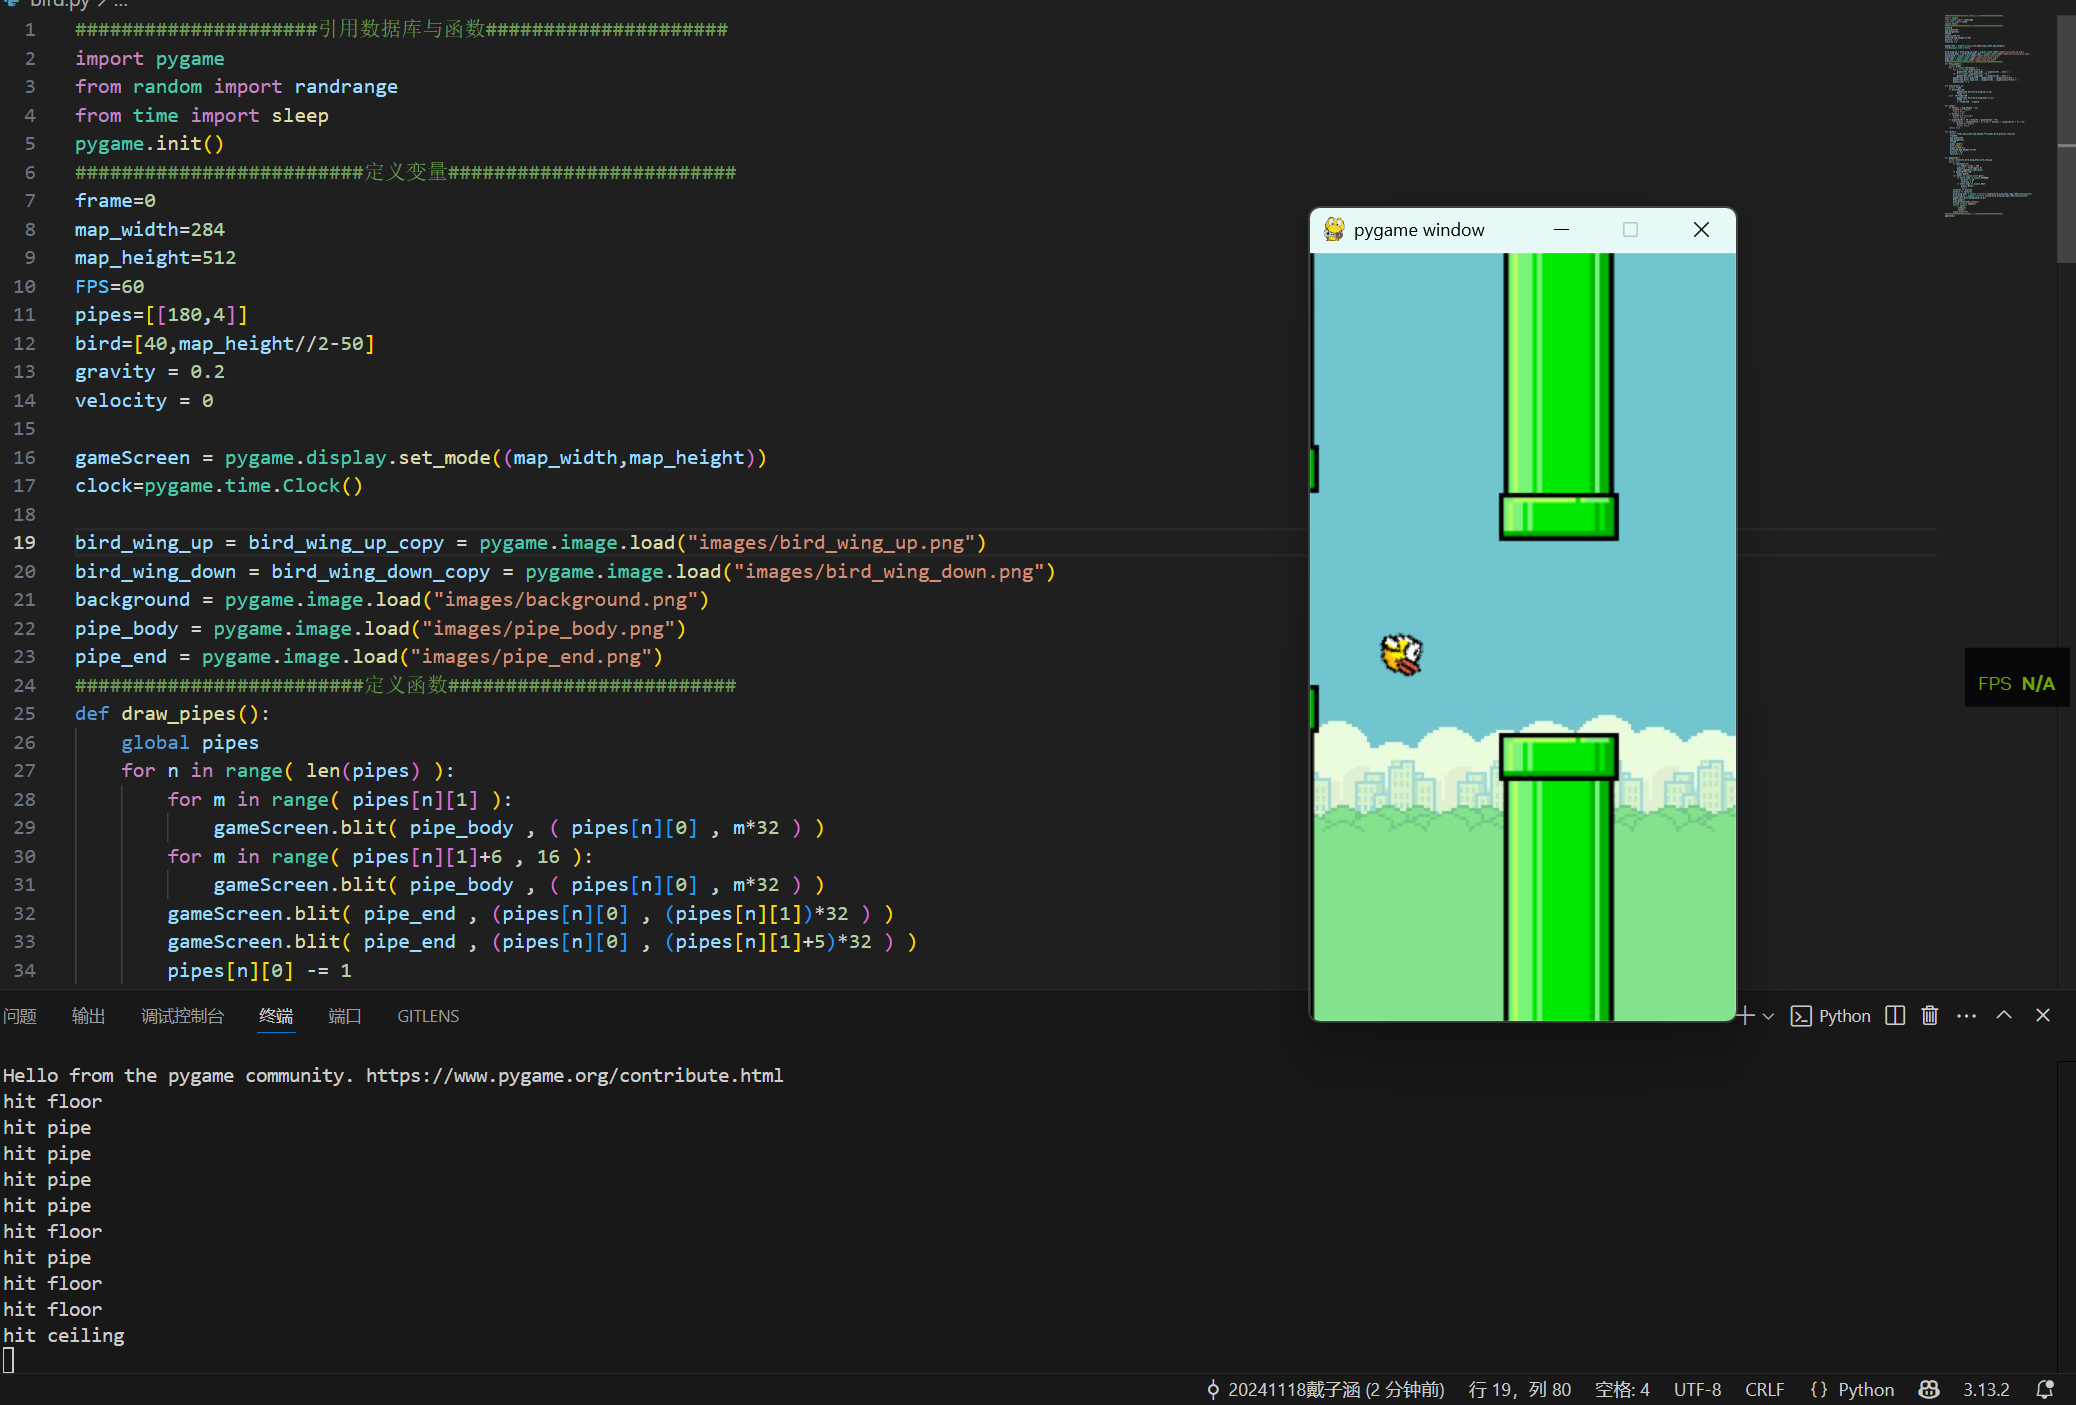Click the code minimap
The height and width of the screenshot is (1405, 2076).
[1990, 115]
